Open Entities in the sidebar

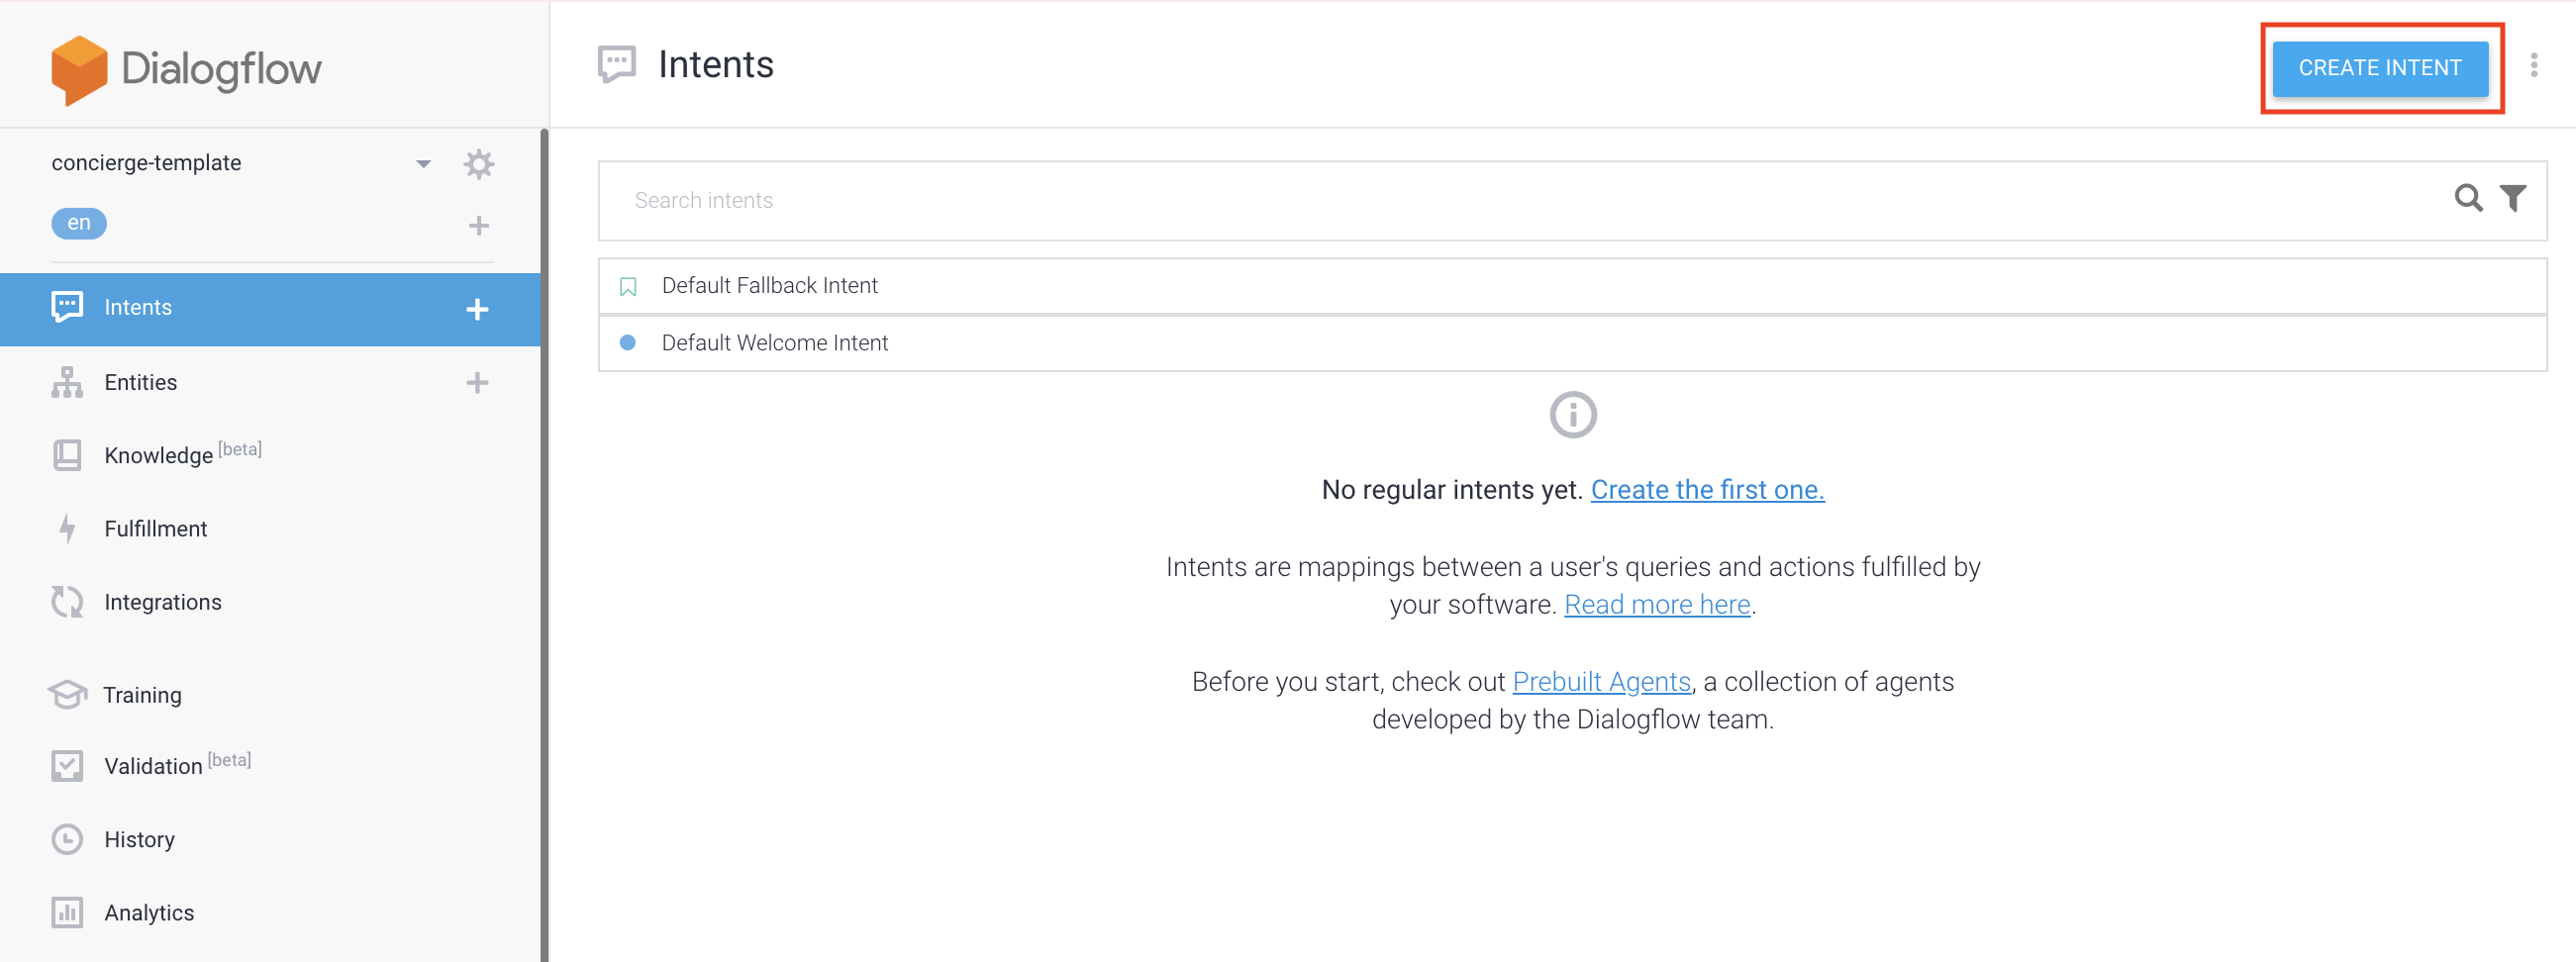click(x=140, y=382)
